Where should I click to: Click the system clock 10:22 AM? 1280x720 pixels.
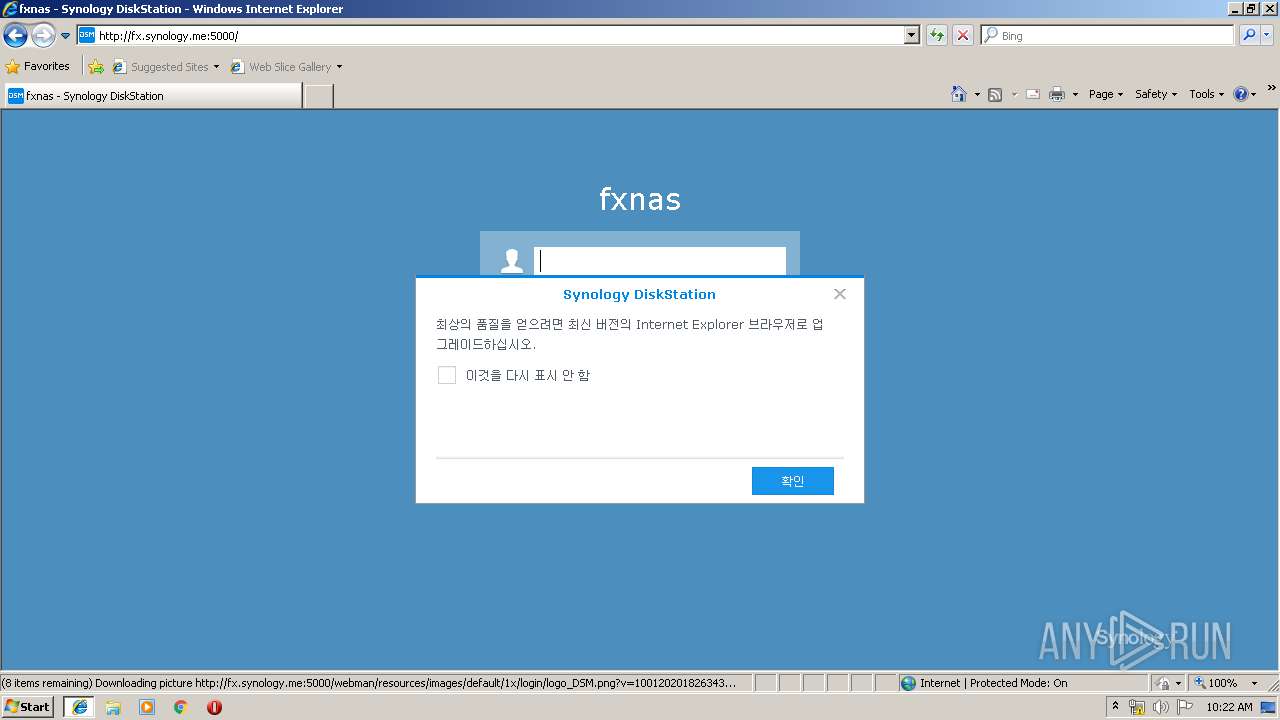click(1229, 707)
